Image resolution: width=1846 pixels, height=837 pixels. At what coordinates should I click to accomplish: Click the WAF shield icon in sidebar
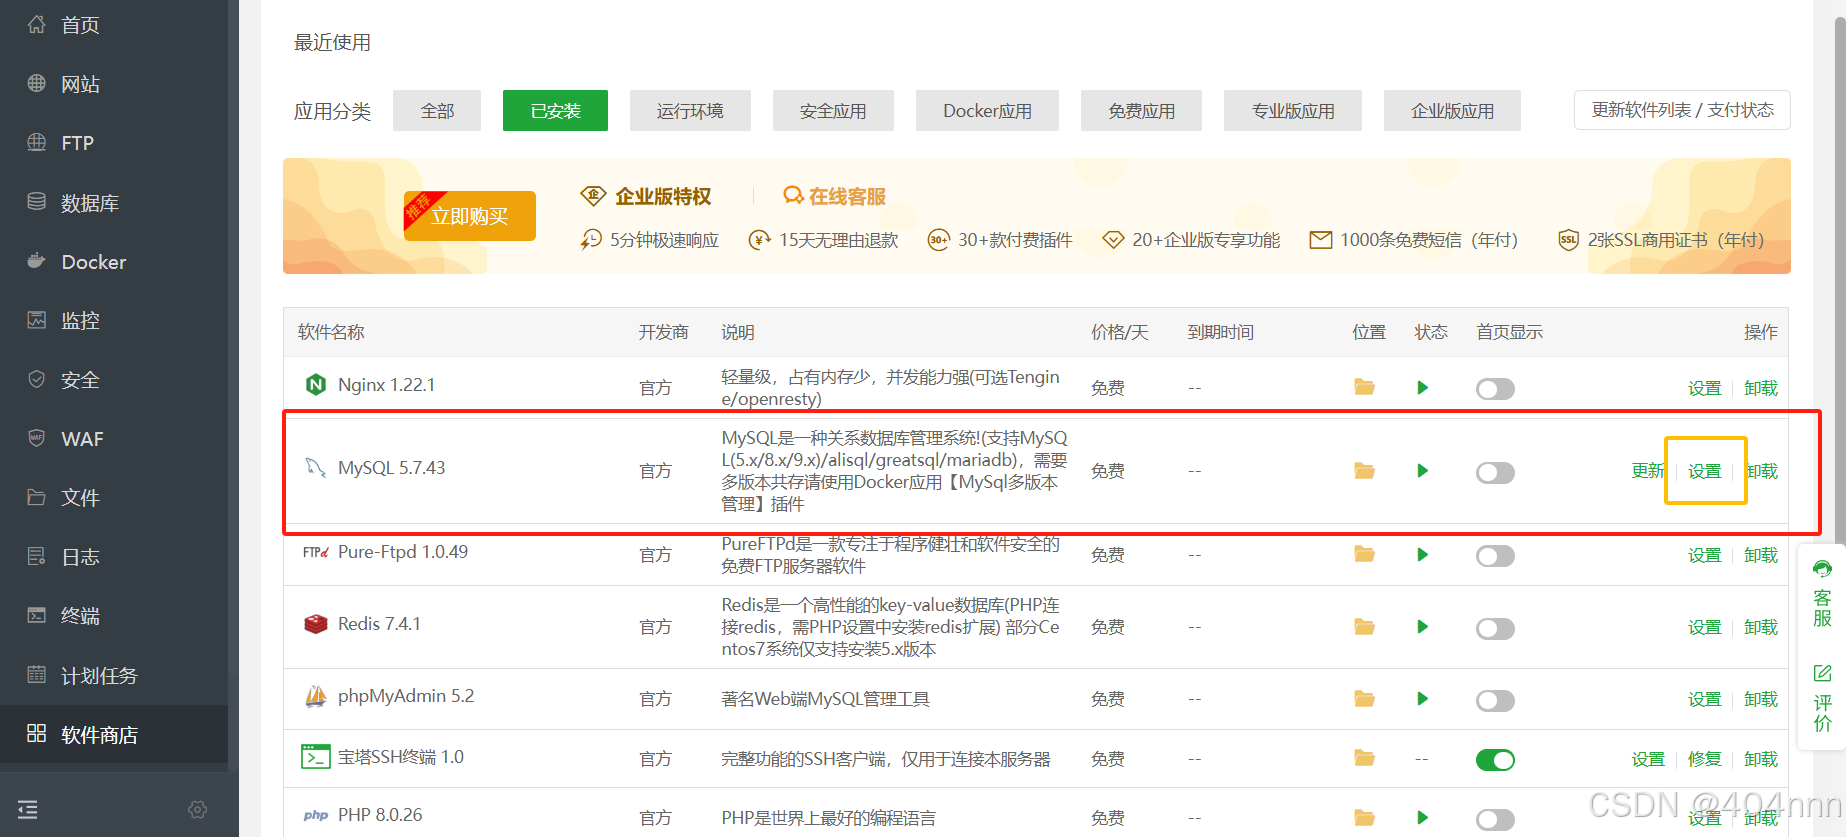[37, 438]
